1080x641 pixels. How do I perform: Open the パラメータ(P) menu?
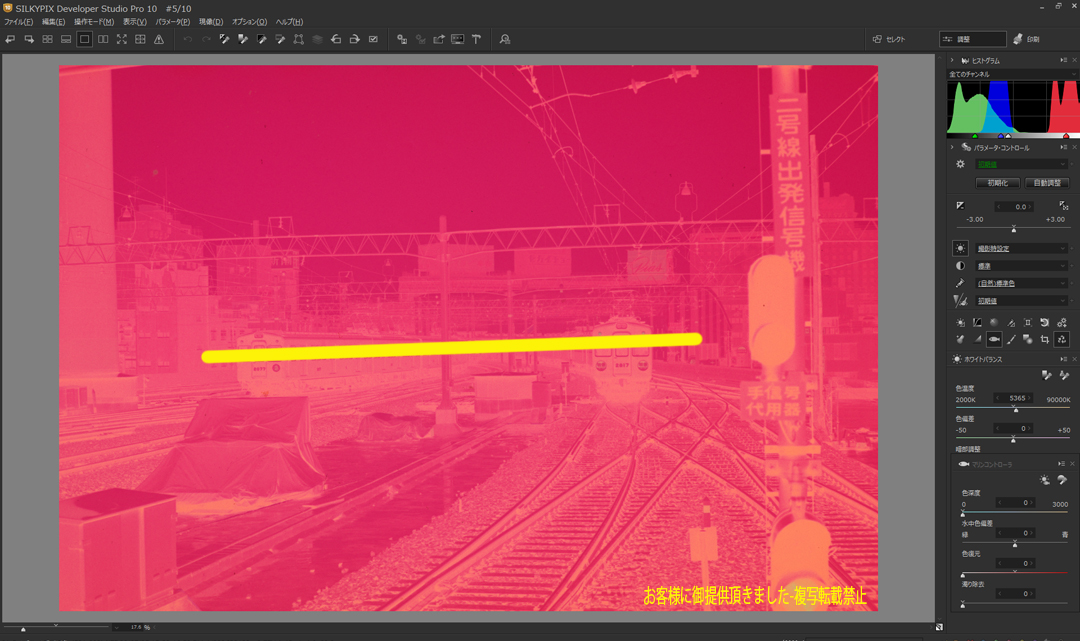pyautogui.click(x=172, y=22)
